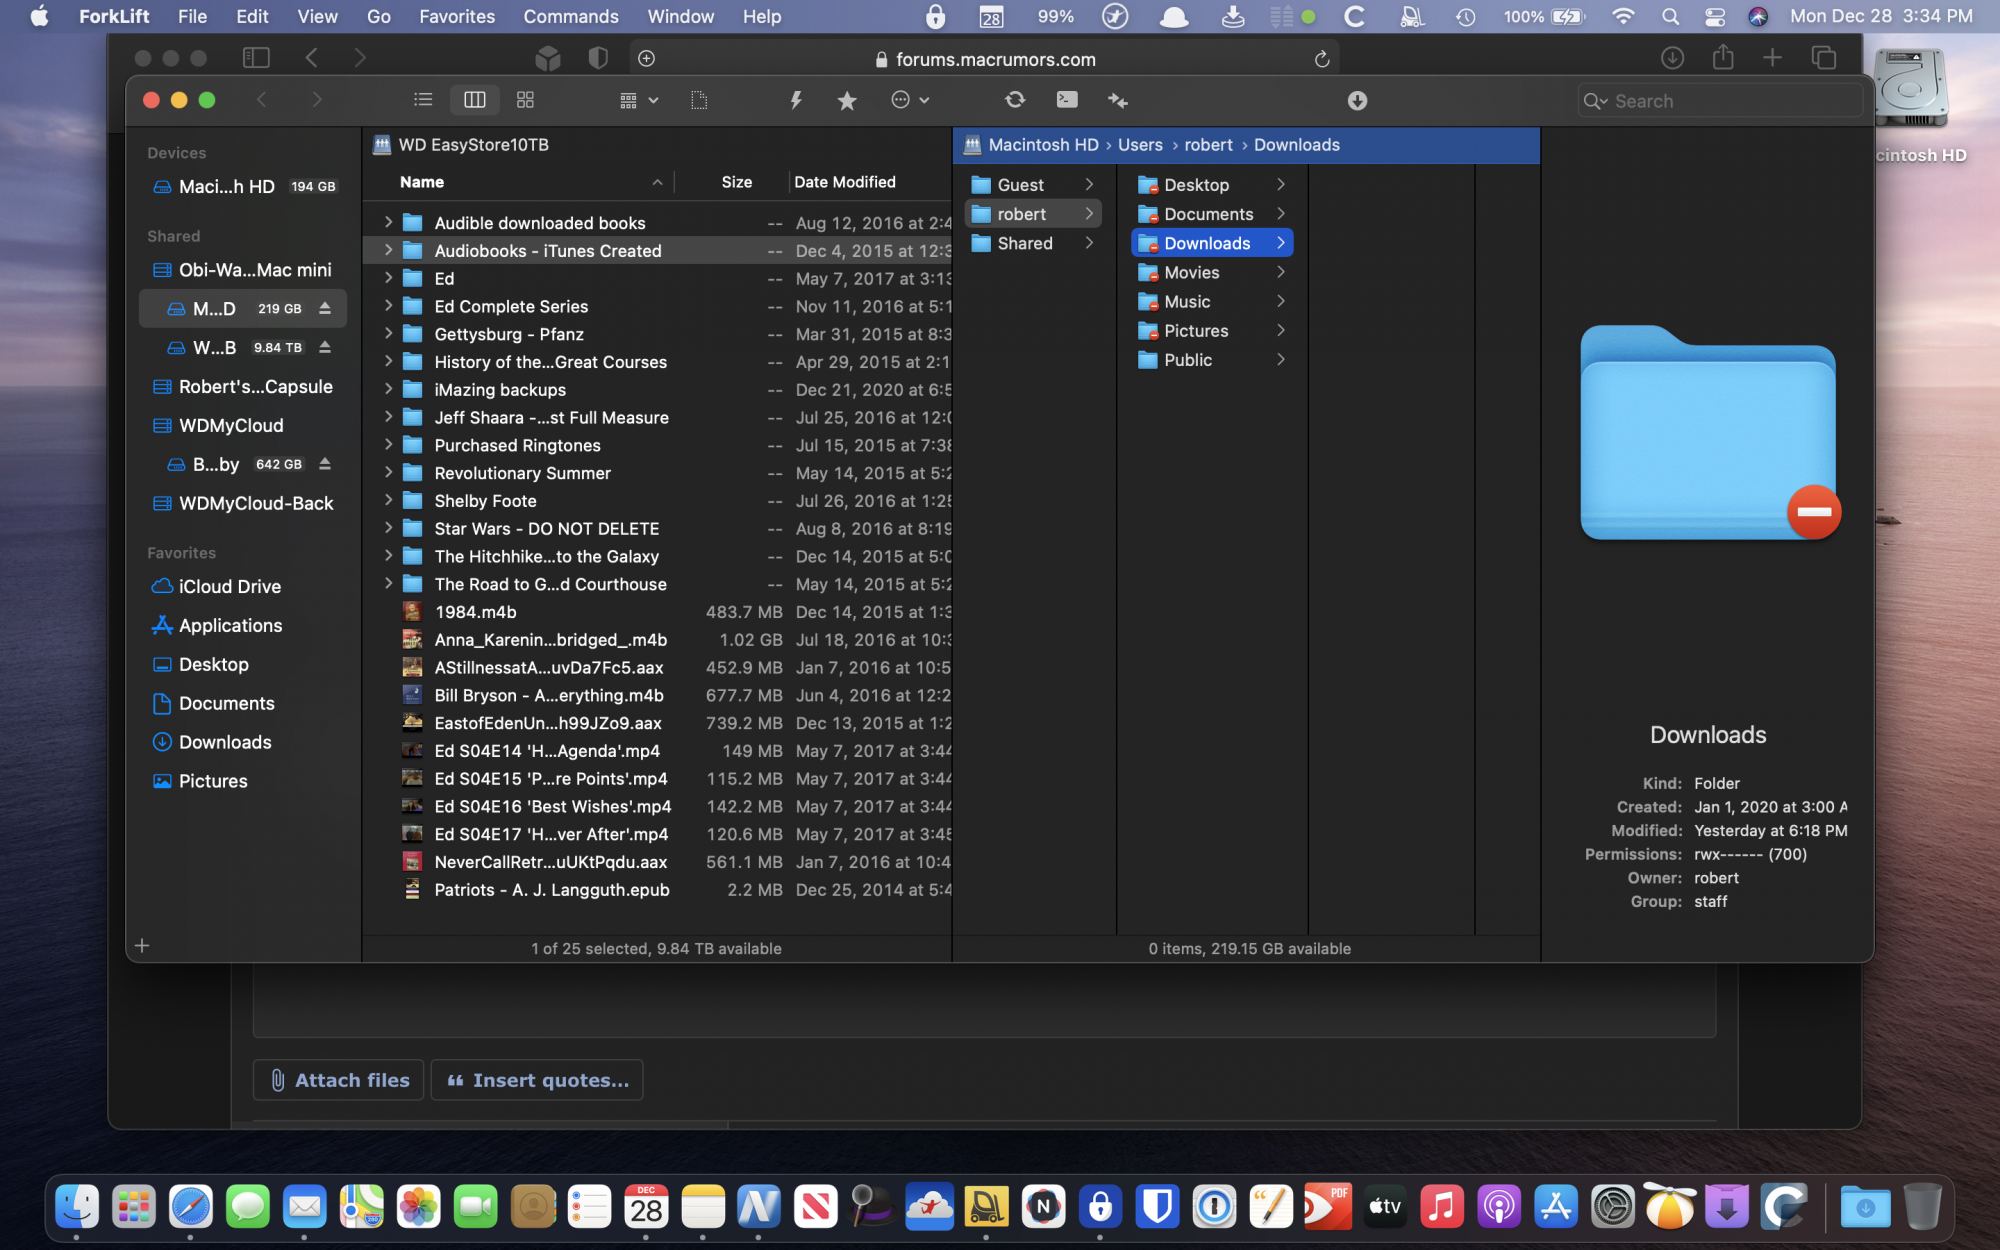The width and height of the screenshot is (2000, 1250).
Task: Click the Sync (circular arrows) toolbar icon
Action: click(x=1014, y=100)
